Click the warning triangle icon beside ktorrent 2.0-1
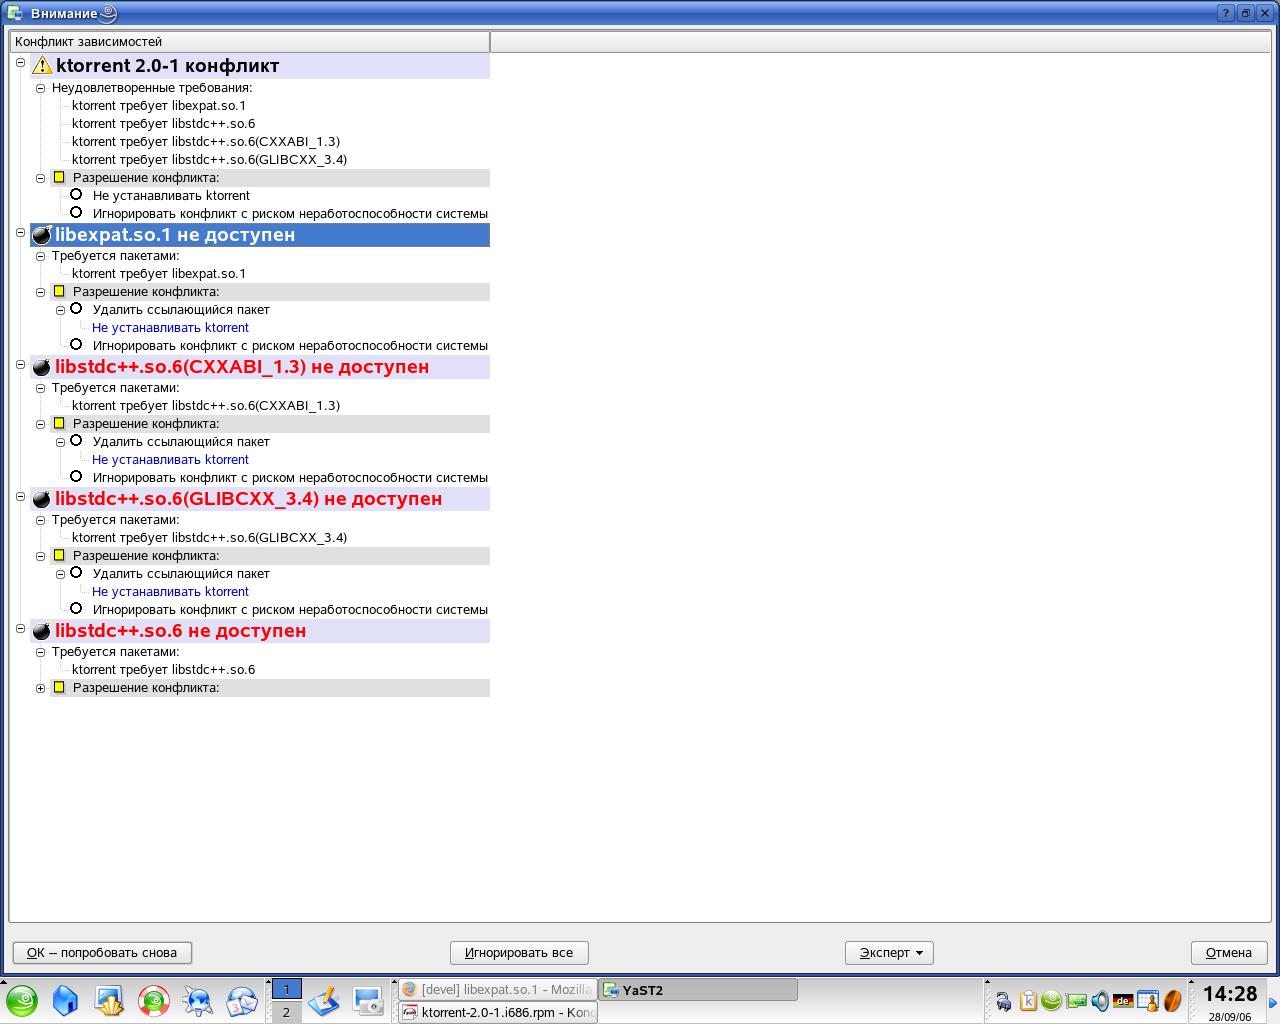 point(42,66)
